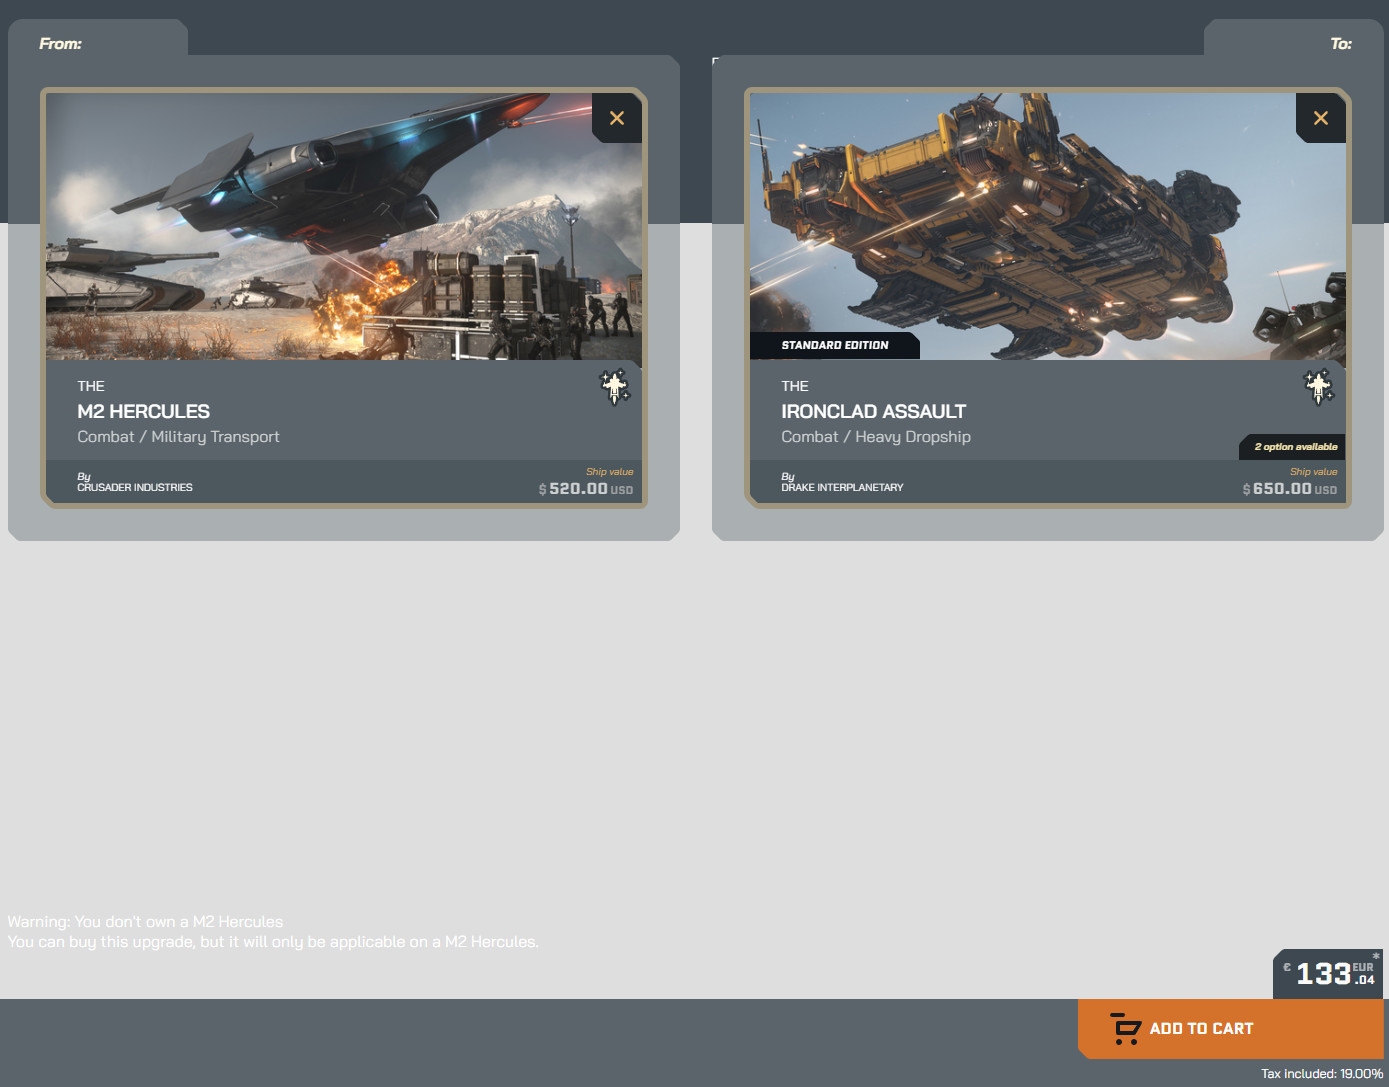Click the ship badge icon on M2 Hercules card

(614, 387)
